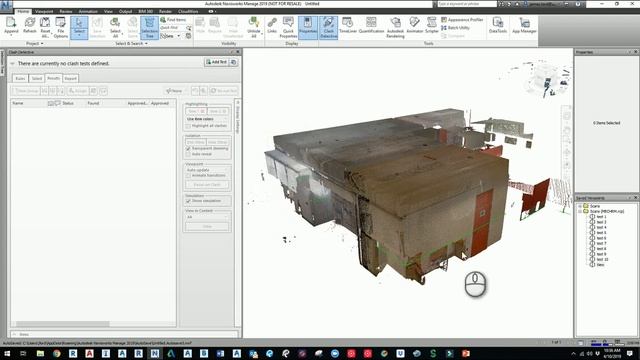Image resolution: width=640 pixels, height=360 pixels.
Task: Toggle the Selection Tree panel
Action: (x=149, y=27)
